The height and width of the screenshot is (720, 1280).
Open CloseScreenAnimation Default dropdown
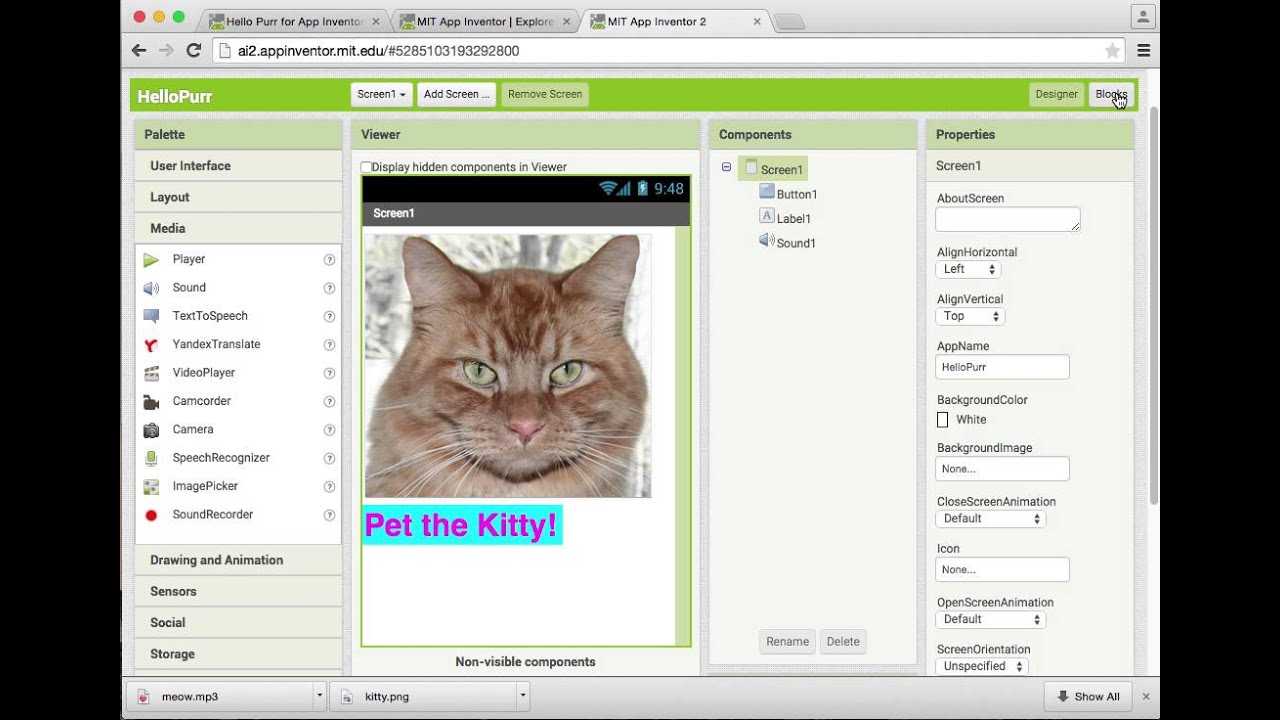991,518
